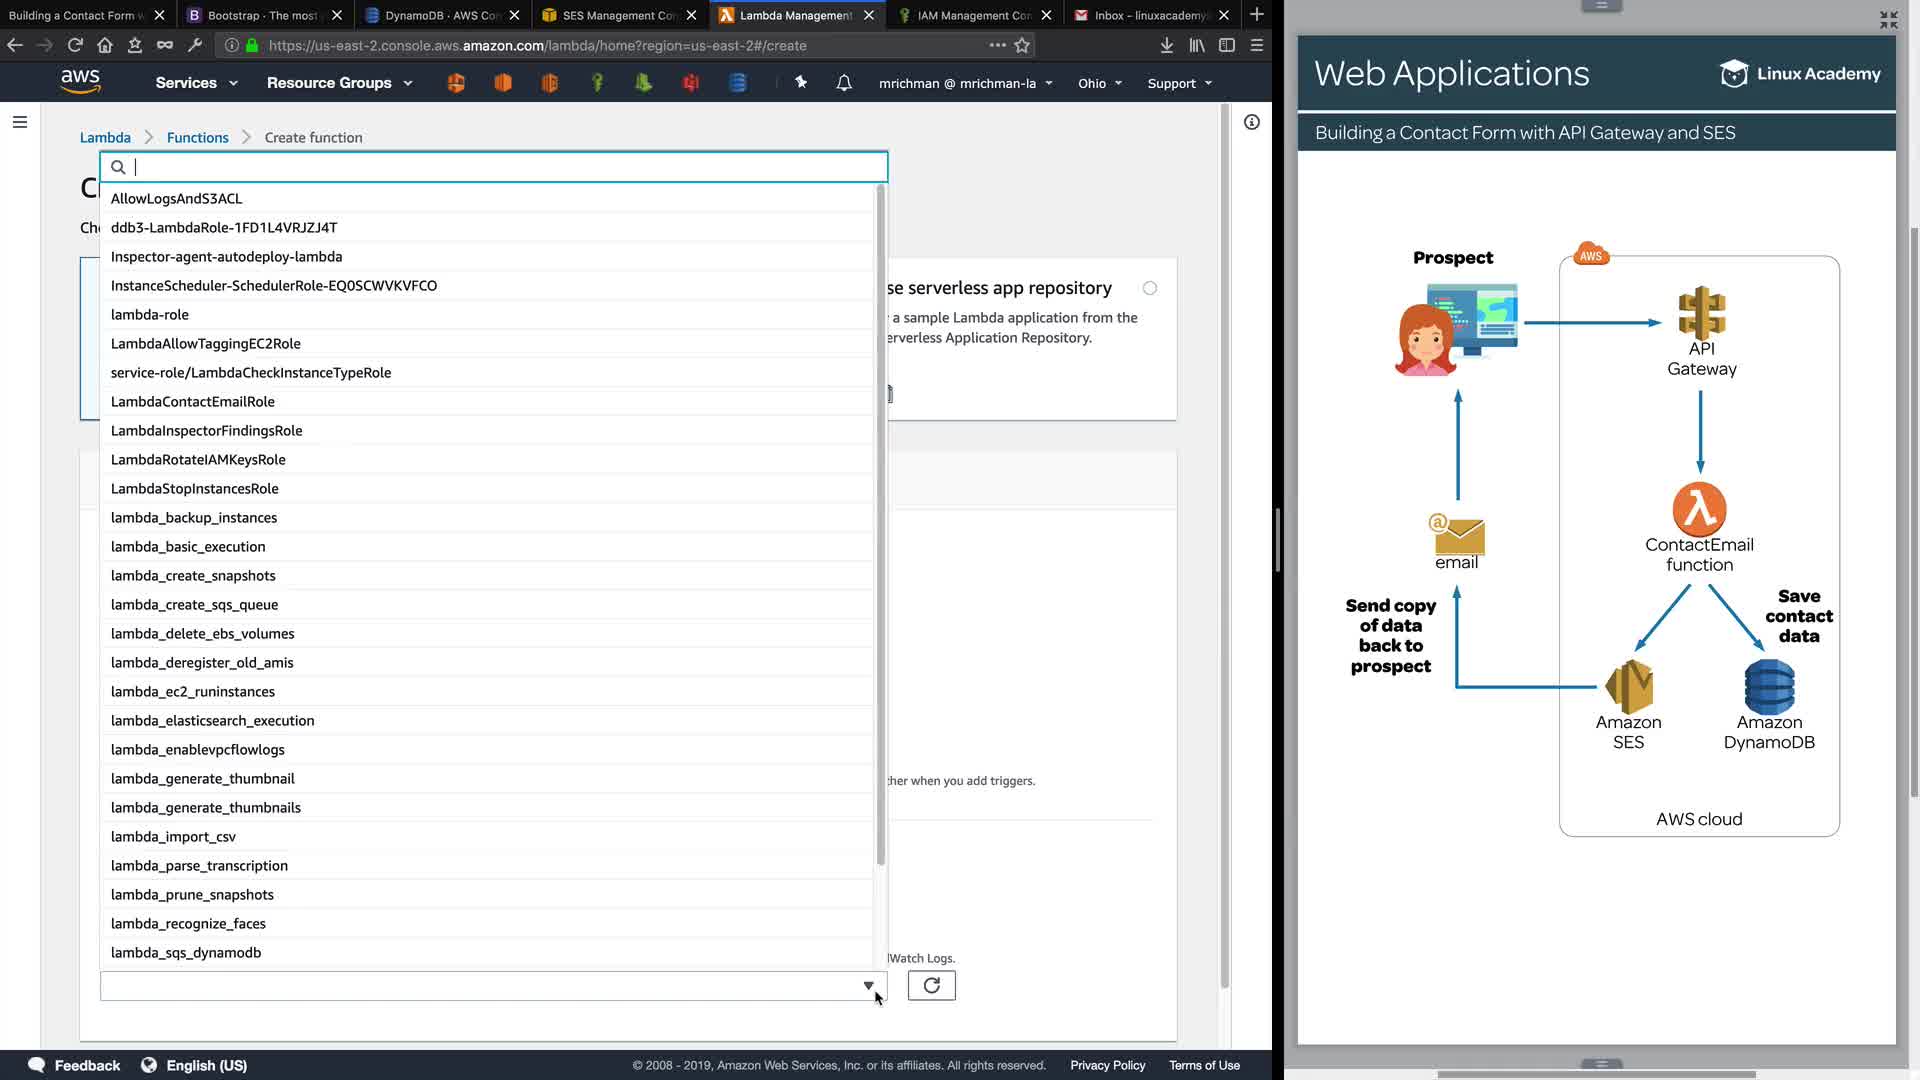Open the Ohio region selector
1920x1080 pixels.
[x=1100, y=83]
